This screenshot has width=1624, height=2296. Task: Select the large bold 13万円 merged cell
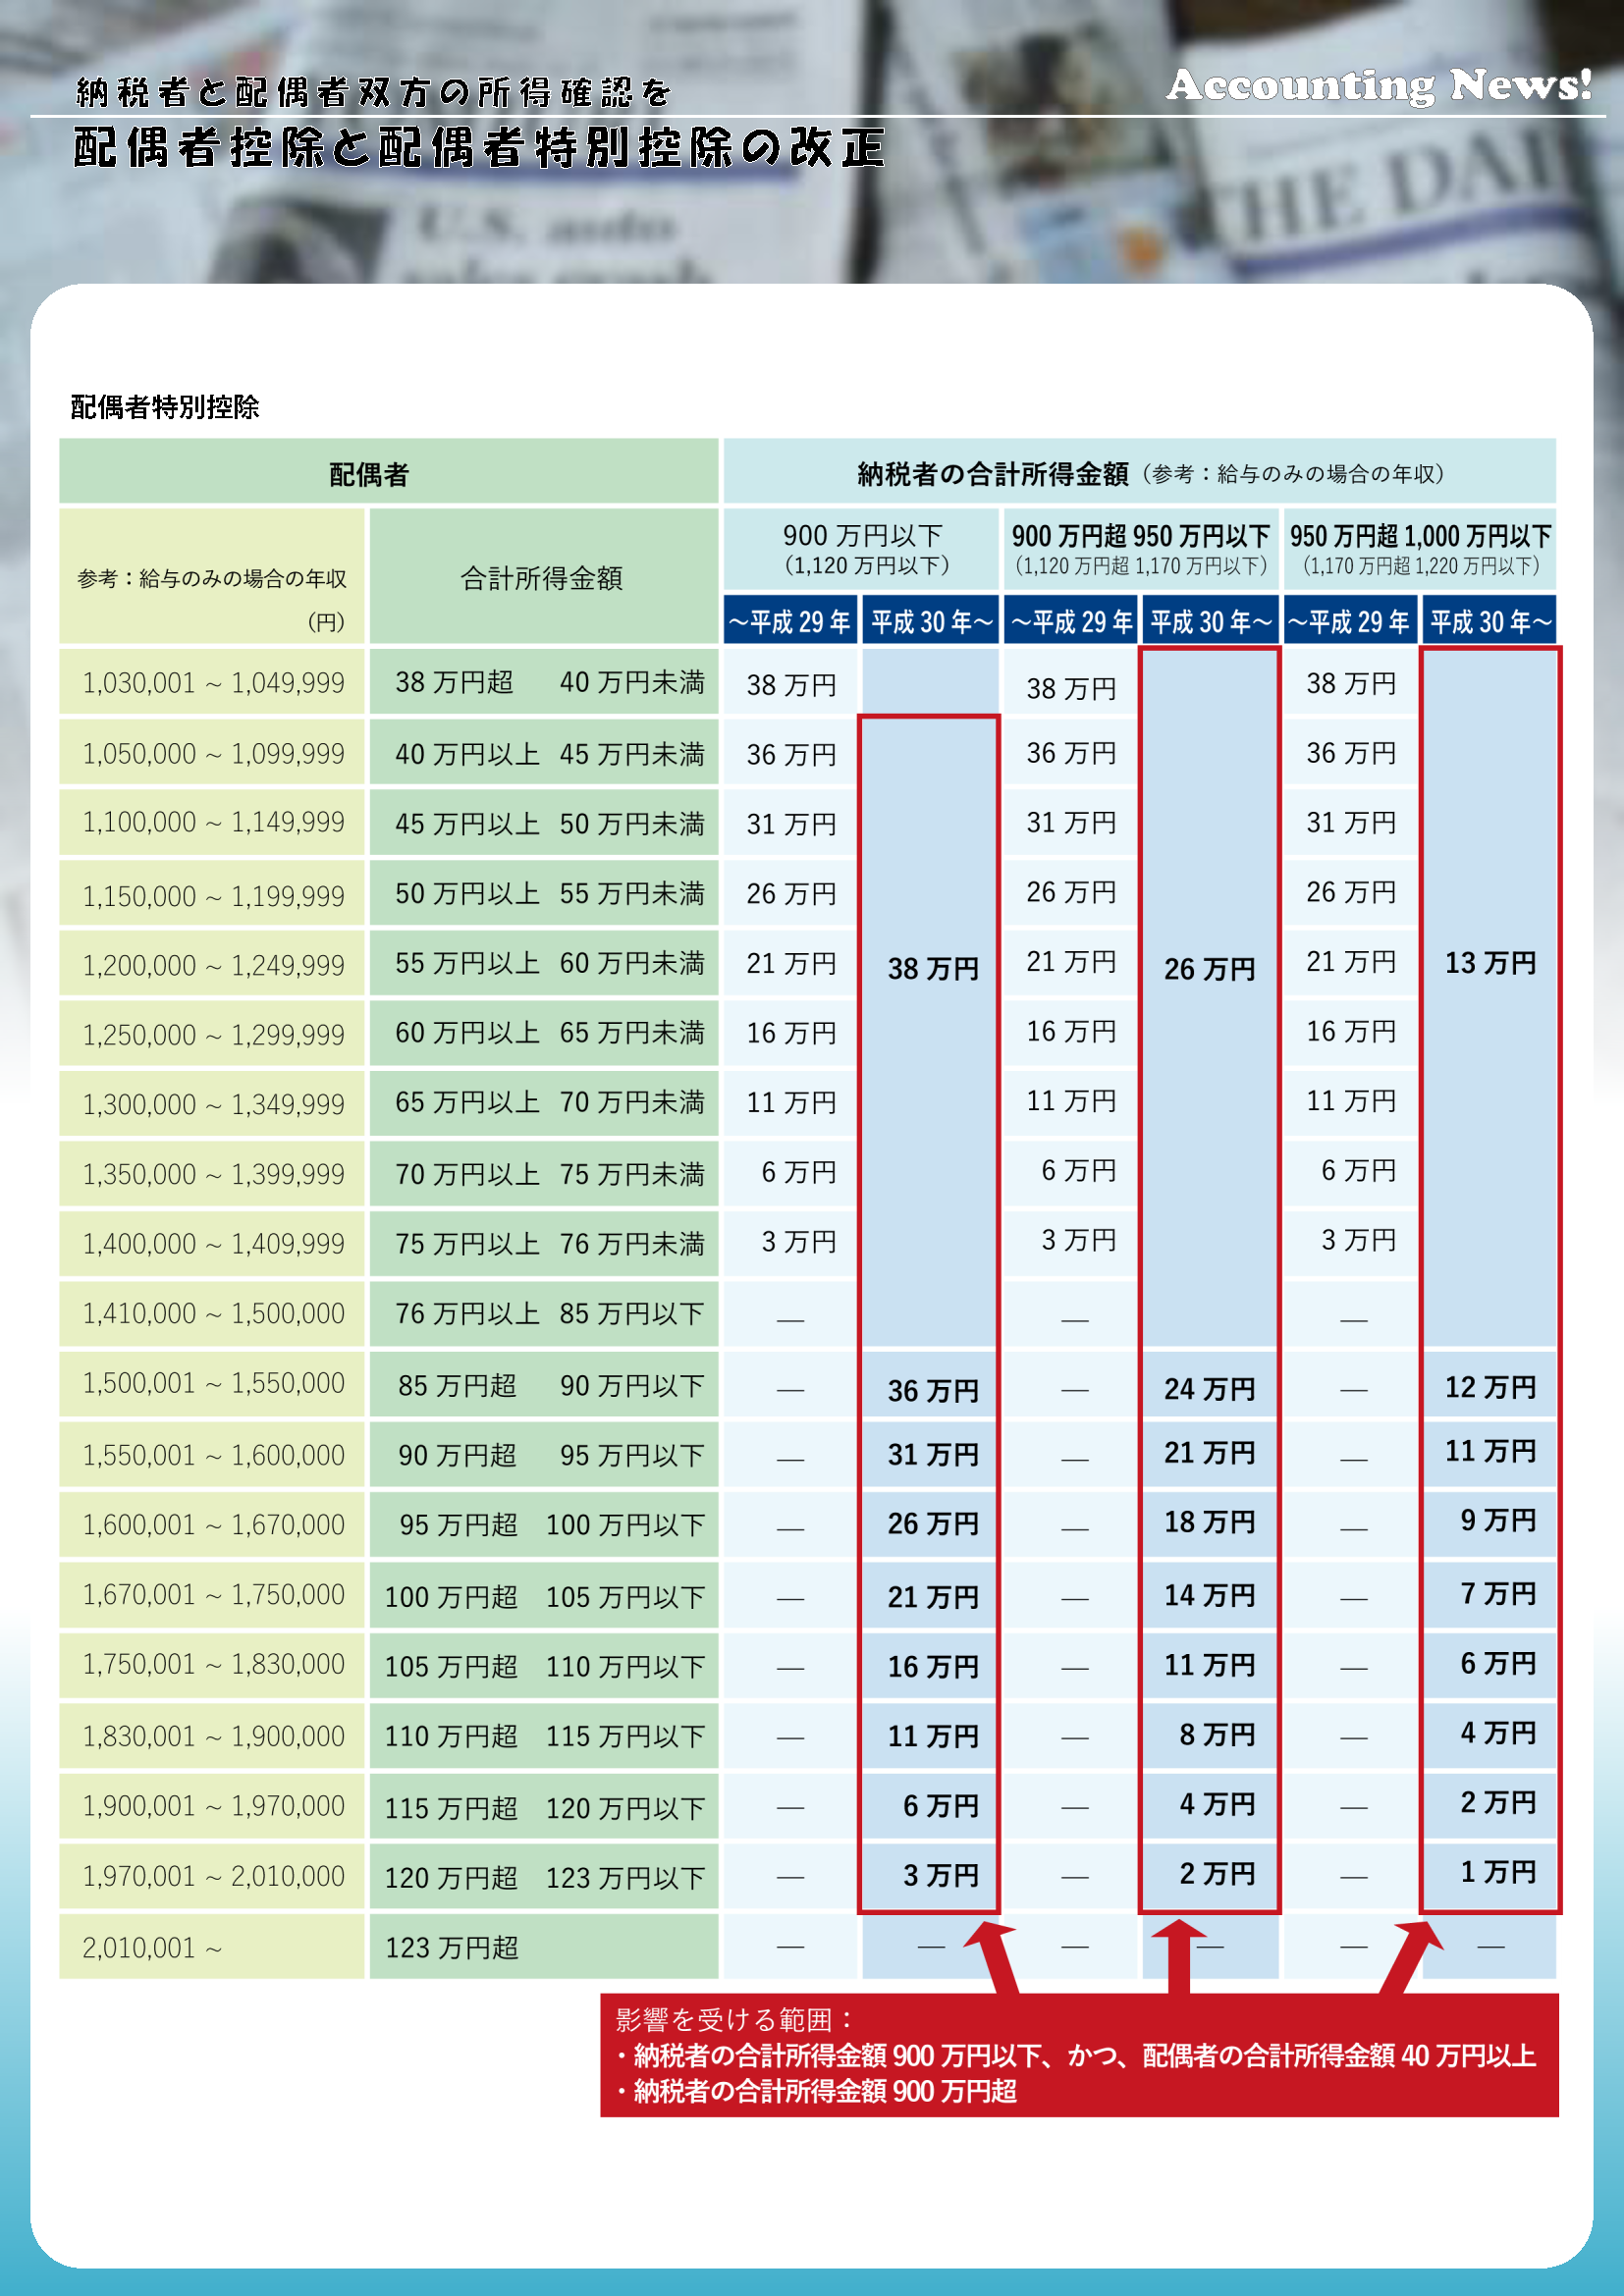click(1490, 963)
